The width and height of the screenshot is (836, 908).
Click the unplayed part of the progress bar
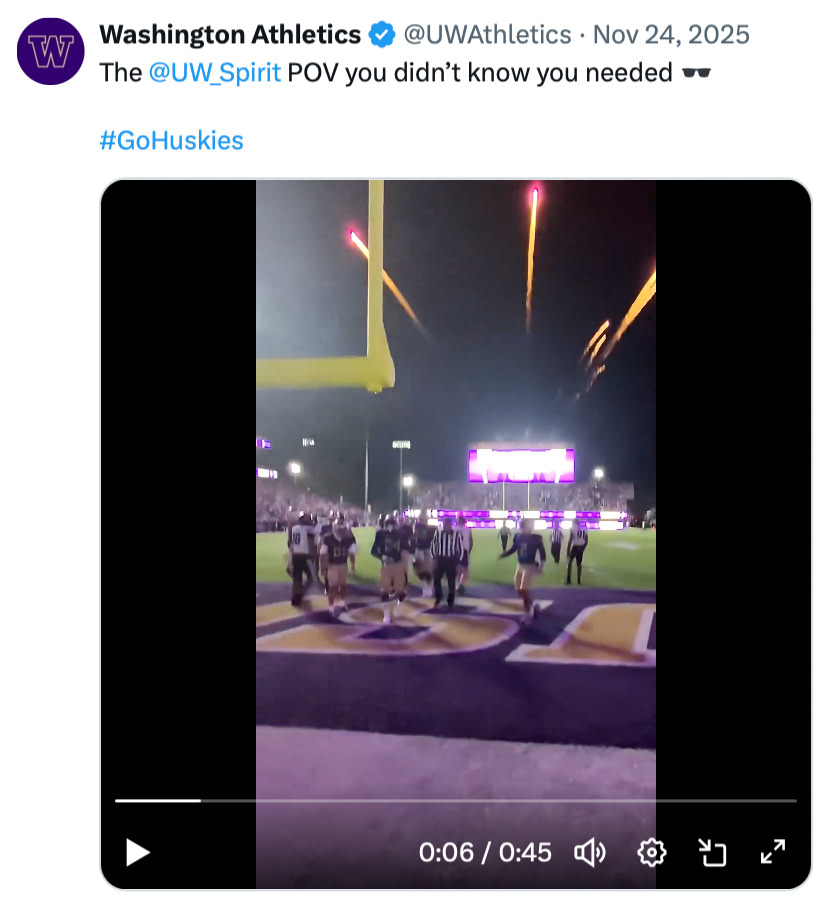500,801
